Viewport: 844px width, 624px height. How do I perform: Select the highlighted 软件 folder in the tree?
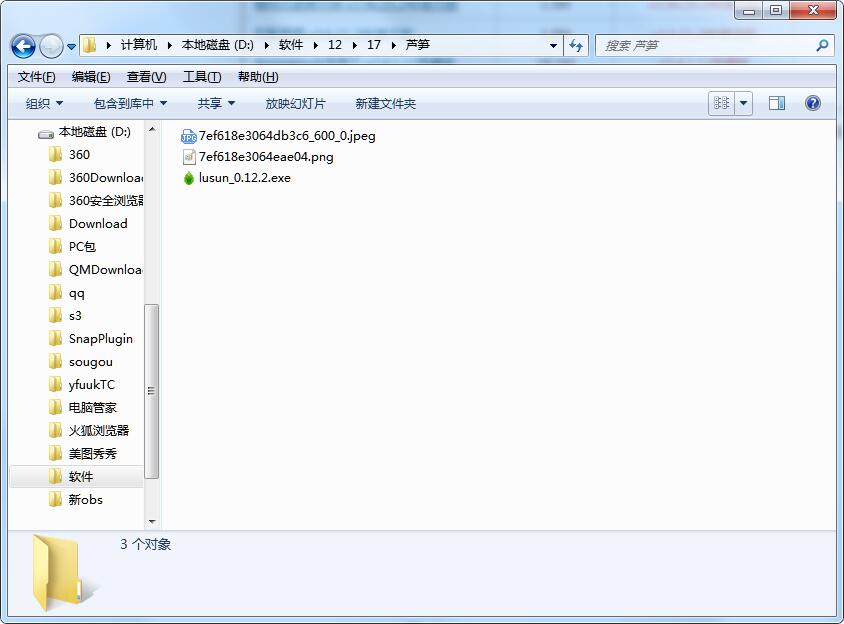coord(76,476)
